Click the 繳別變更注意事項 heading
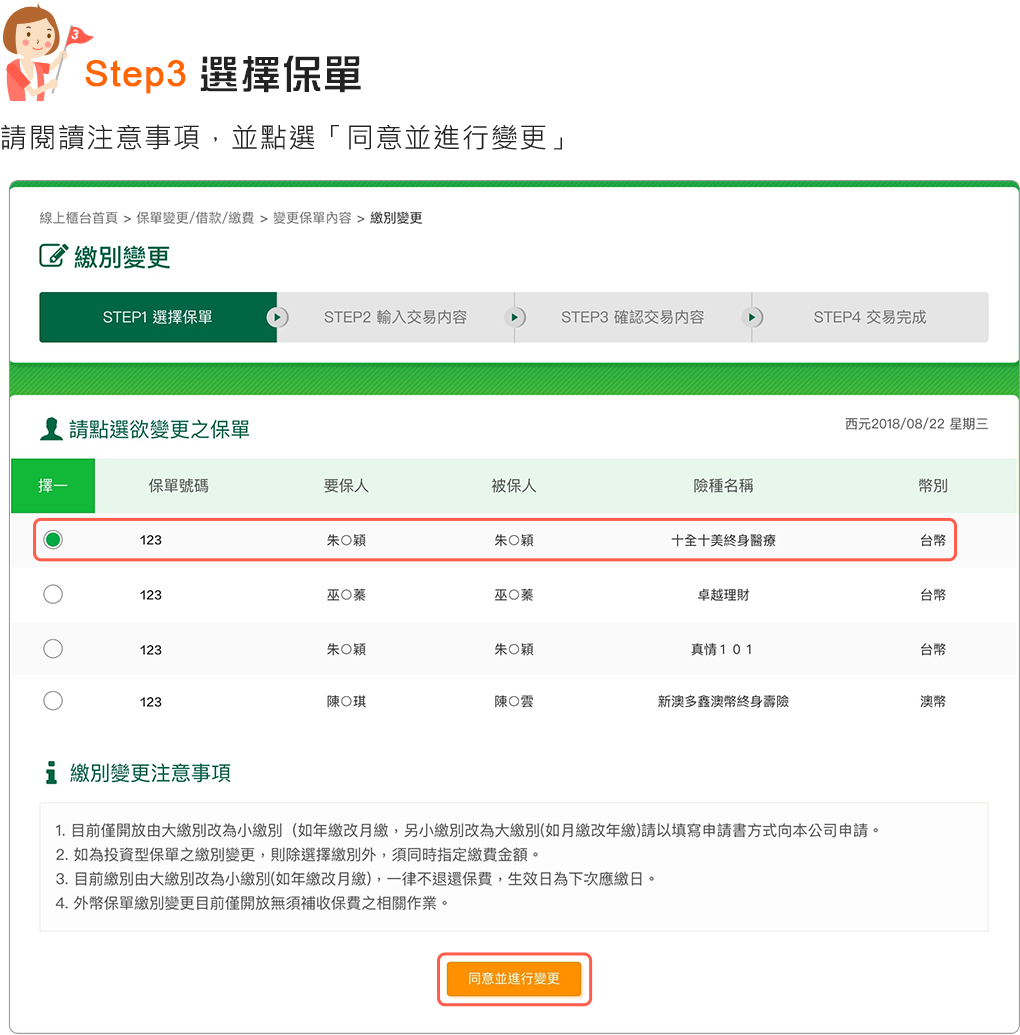The image size is (1020, 1035). [151, 773]
